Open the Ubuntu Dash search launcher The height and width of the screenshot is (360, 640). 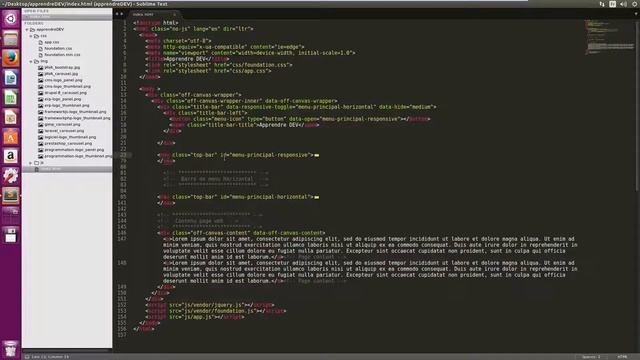click(11, 19)
